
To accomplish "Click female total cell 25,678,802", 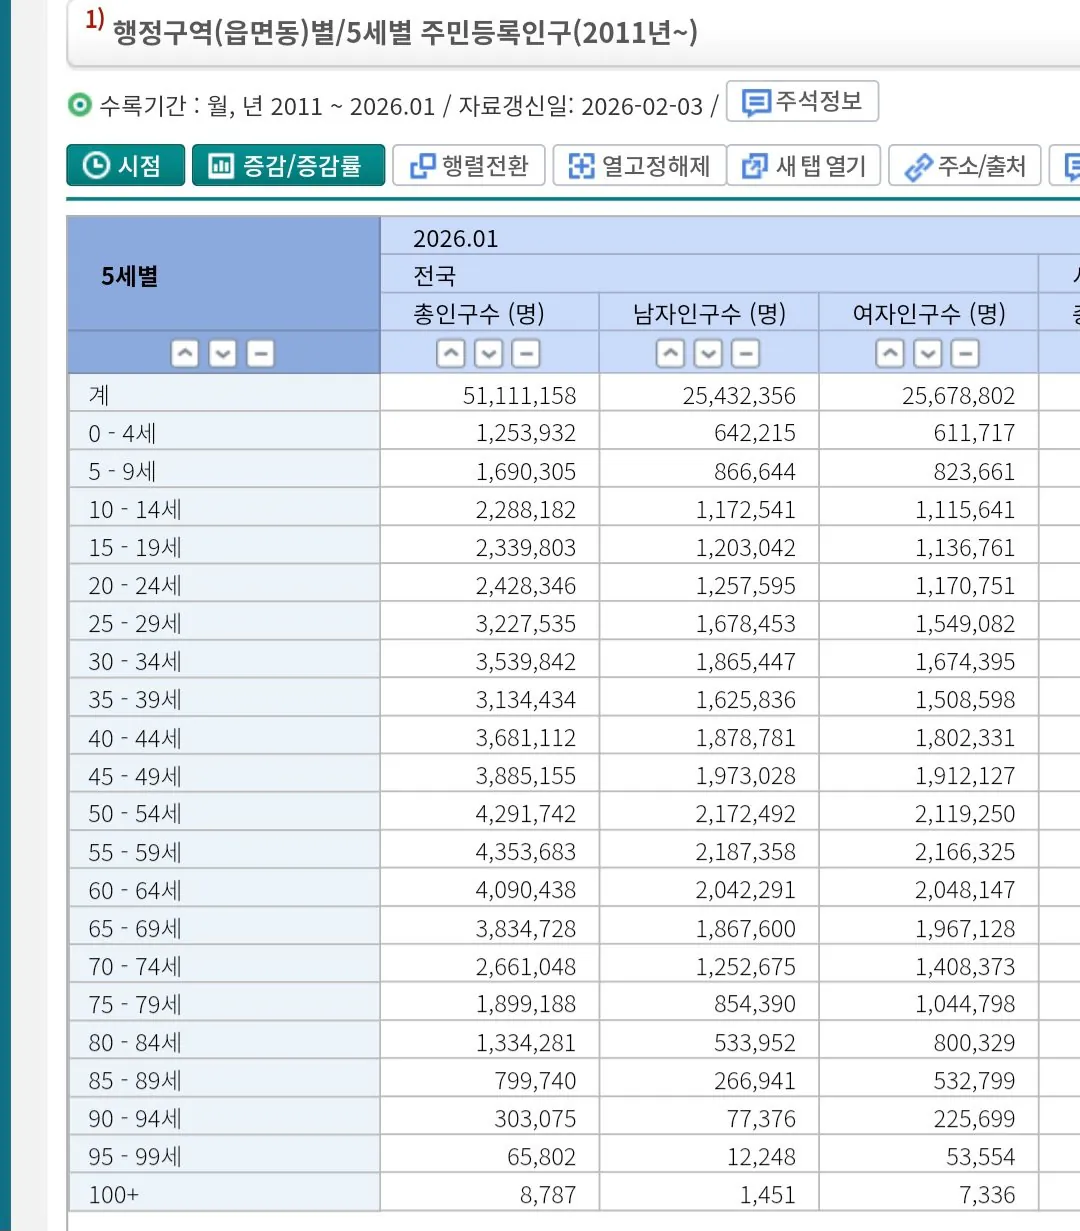I will point(929,394).
